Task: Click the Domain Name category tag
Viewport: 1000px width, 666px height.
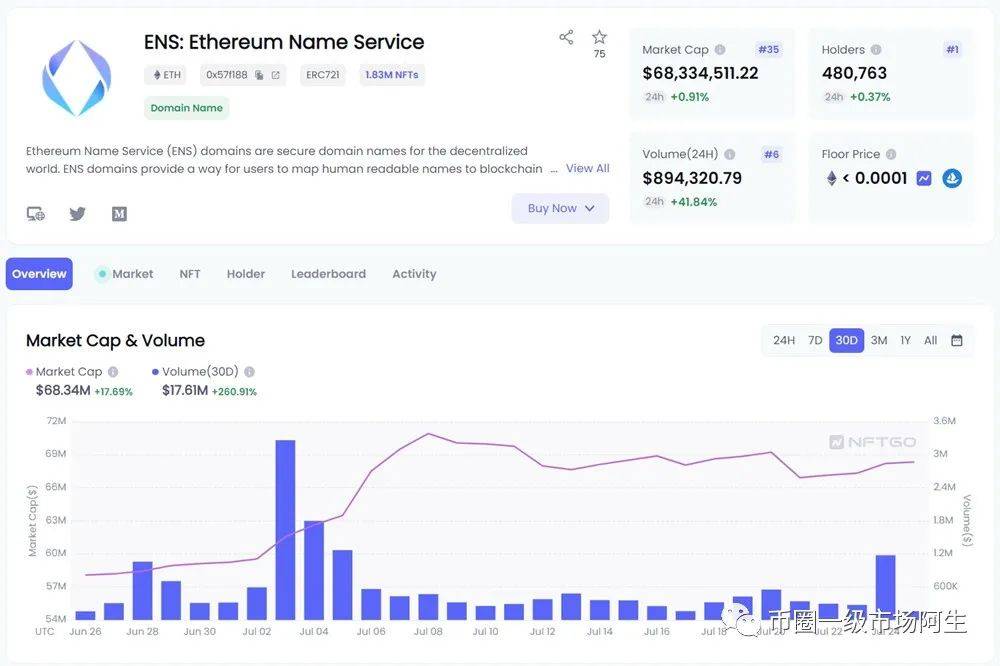Action: 186,108
